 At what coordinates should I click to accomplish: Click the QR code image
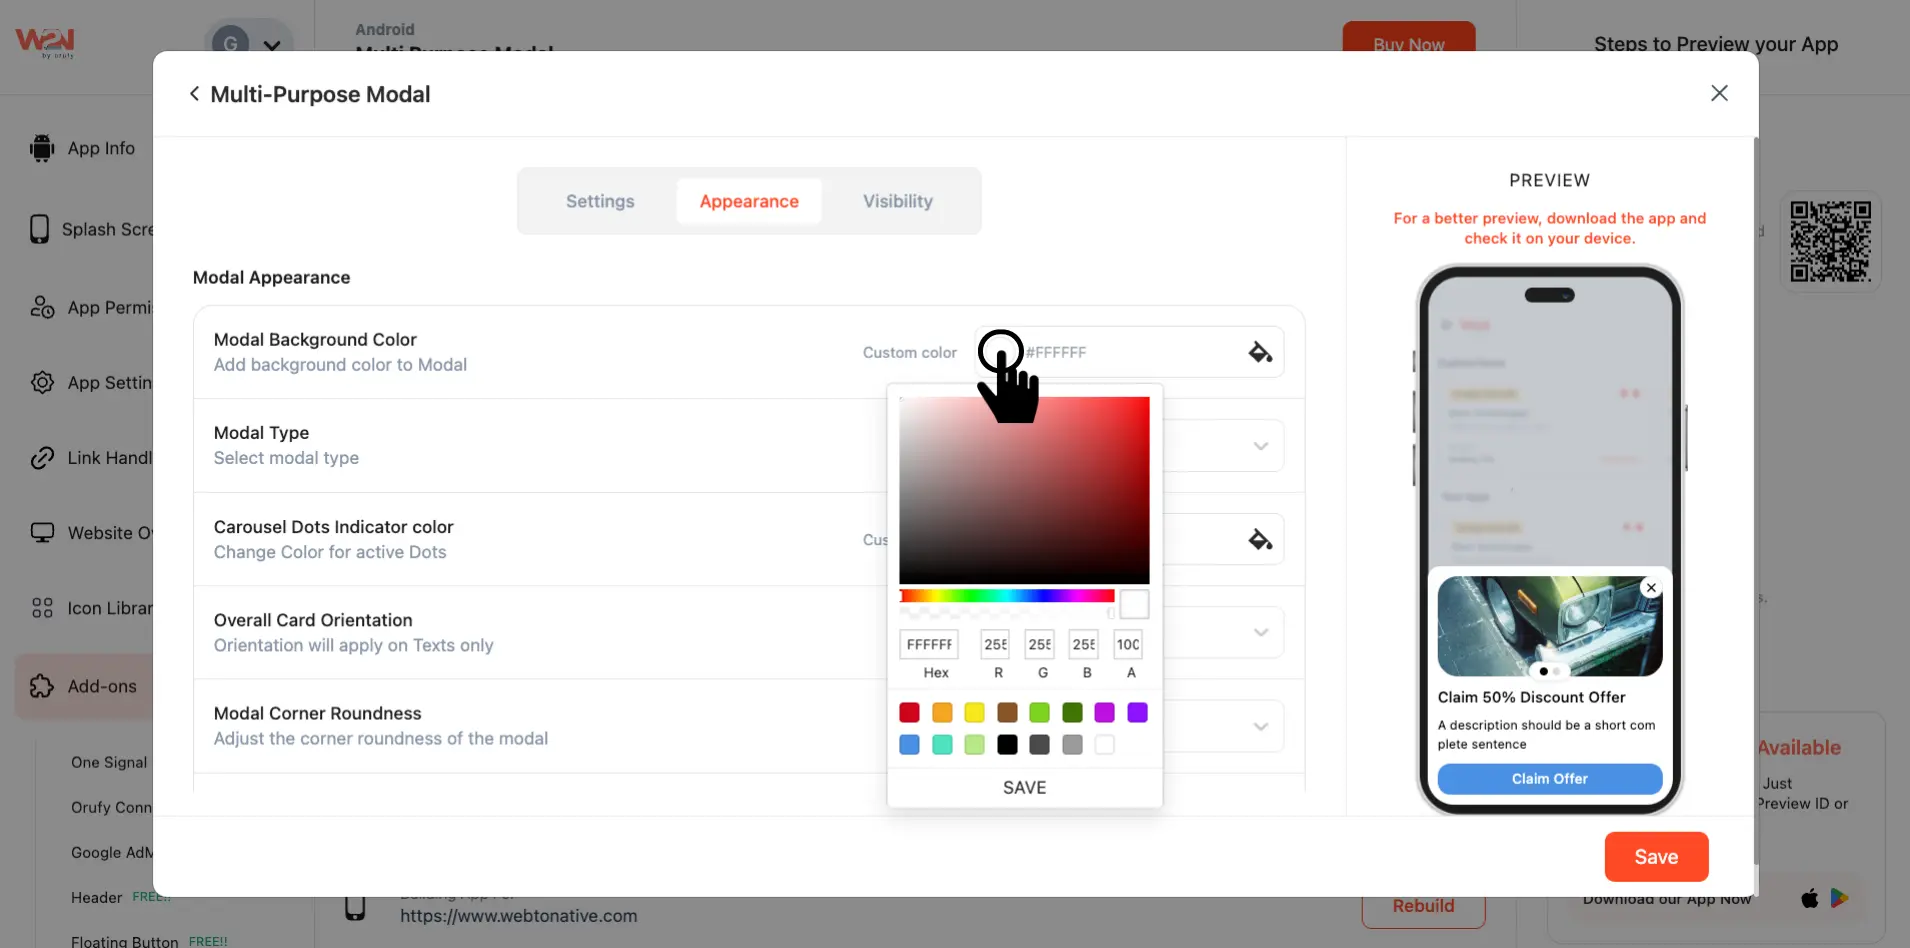pos(1830,242)
